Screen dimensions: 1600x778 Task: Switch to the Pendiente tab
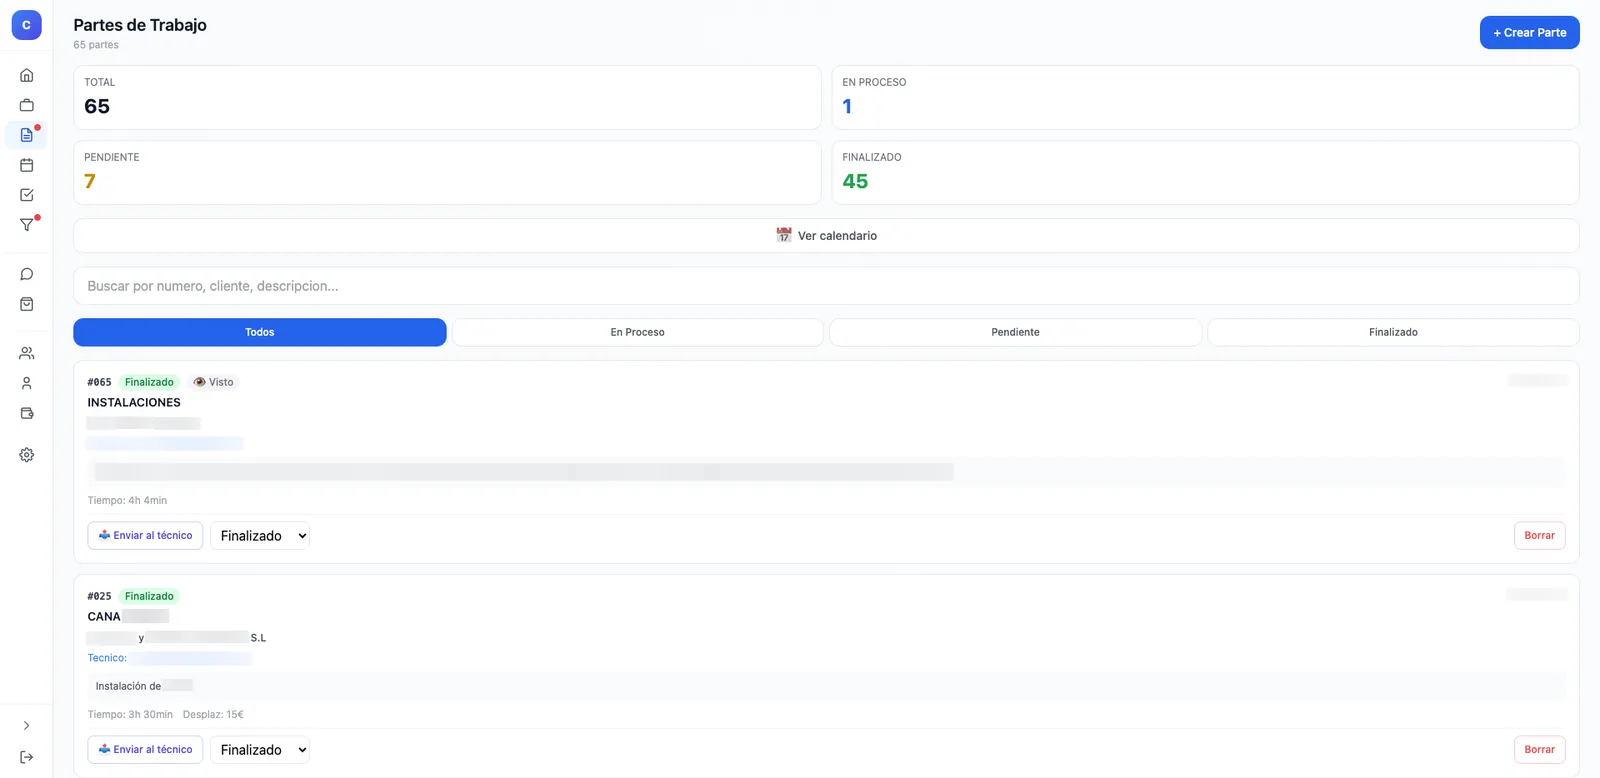click(x=1016, y=332)
